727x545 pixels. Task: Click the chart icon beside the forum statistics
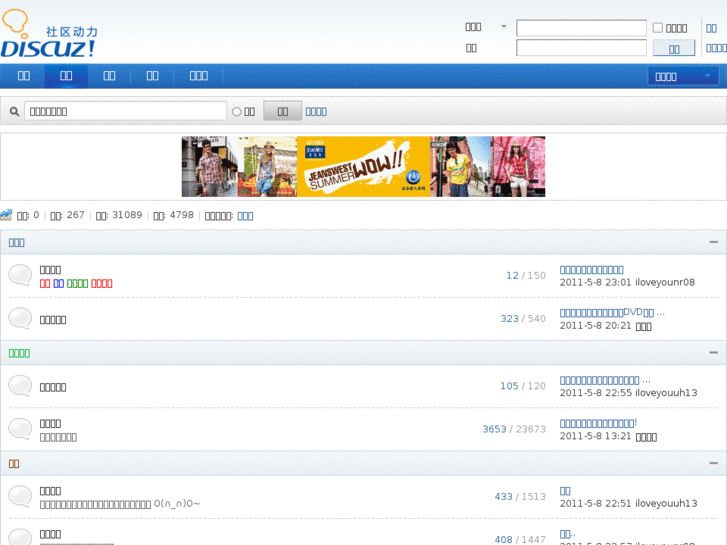click(x=6, y=215)
